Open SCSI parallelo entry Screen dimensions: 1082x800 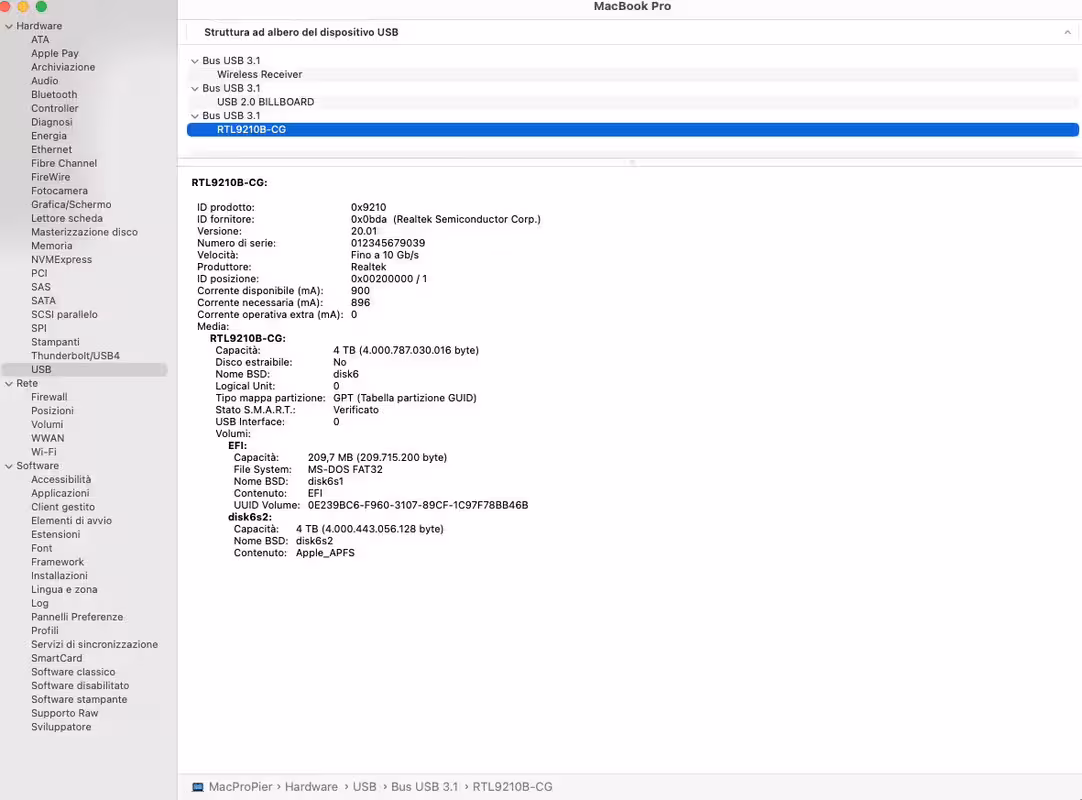tap(64, 315)
